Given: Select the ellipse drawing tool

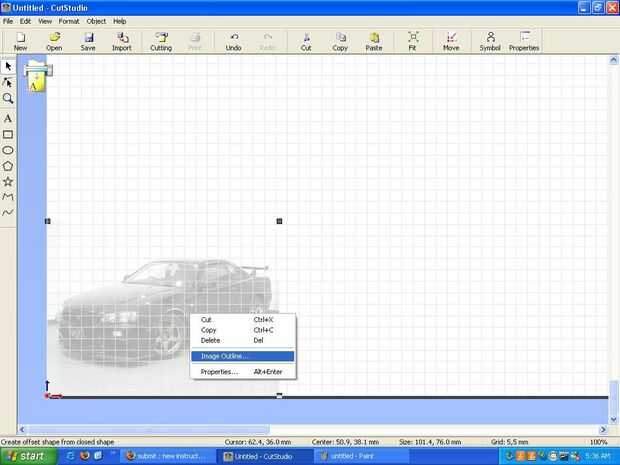Looking at the screenshot, I should click(x=8, y=150).
